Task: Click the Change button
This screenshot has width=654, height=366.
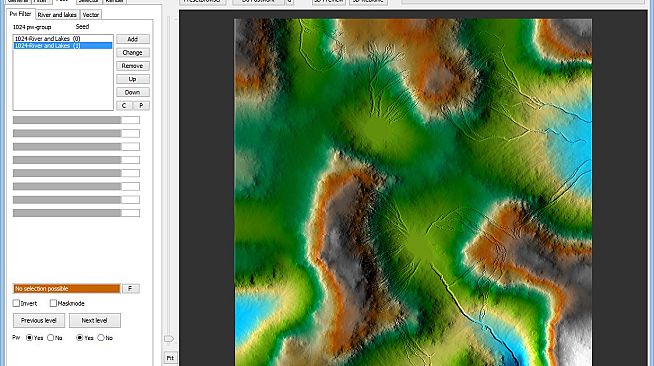Action: (x=133, y=53)
